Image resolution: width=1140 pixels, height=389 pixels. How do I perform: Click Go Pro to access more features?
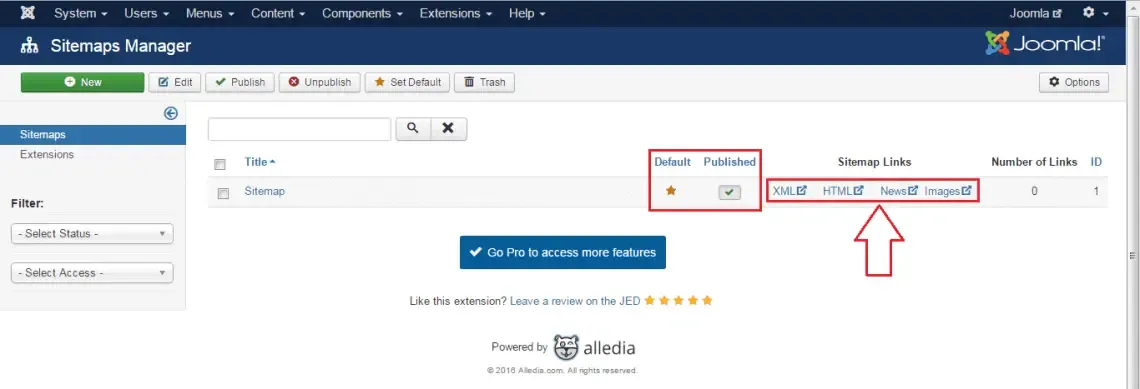point(563,252)
